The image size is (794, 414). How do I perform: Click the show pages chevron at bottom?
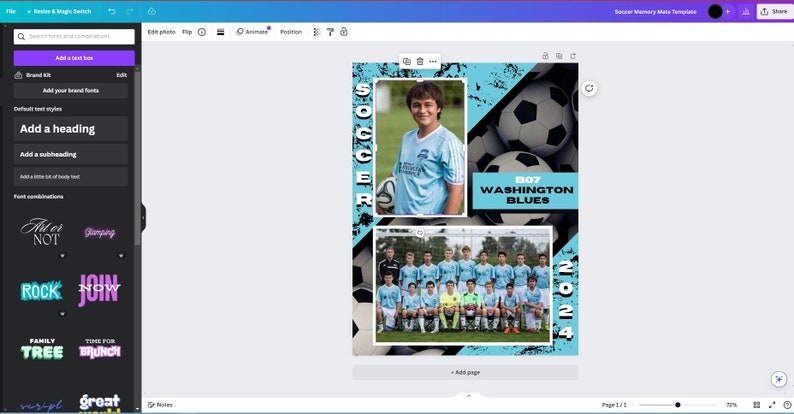point(468,395)
